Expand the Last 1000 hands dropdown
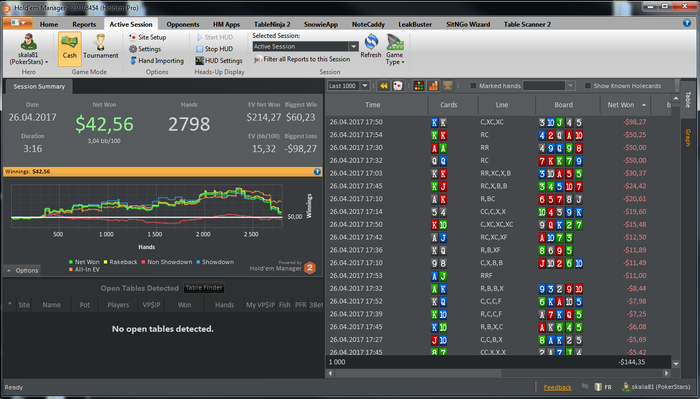Viewport: 700px width, 399px height. [365, 86]
